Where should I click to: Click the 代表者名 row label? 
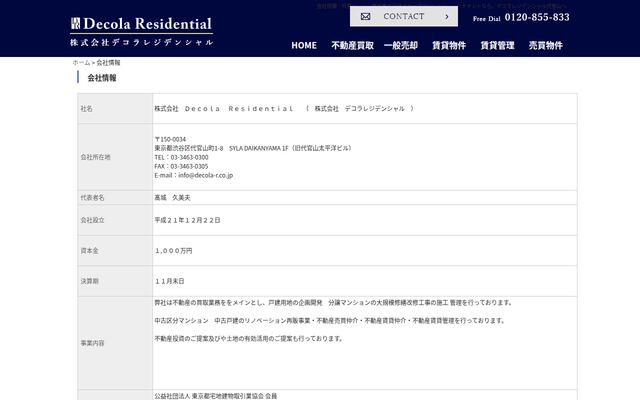[92, 198]
